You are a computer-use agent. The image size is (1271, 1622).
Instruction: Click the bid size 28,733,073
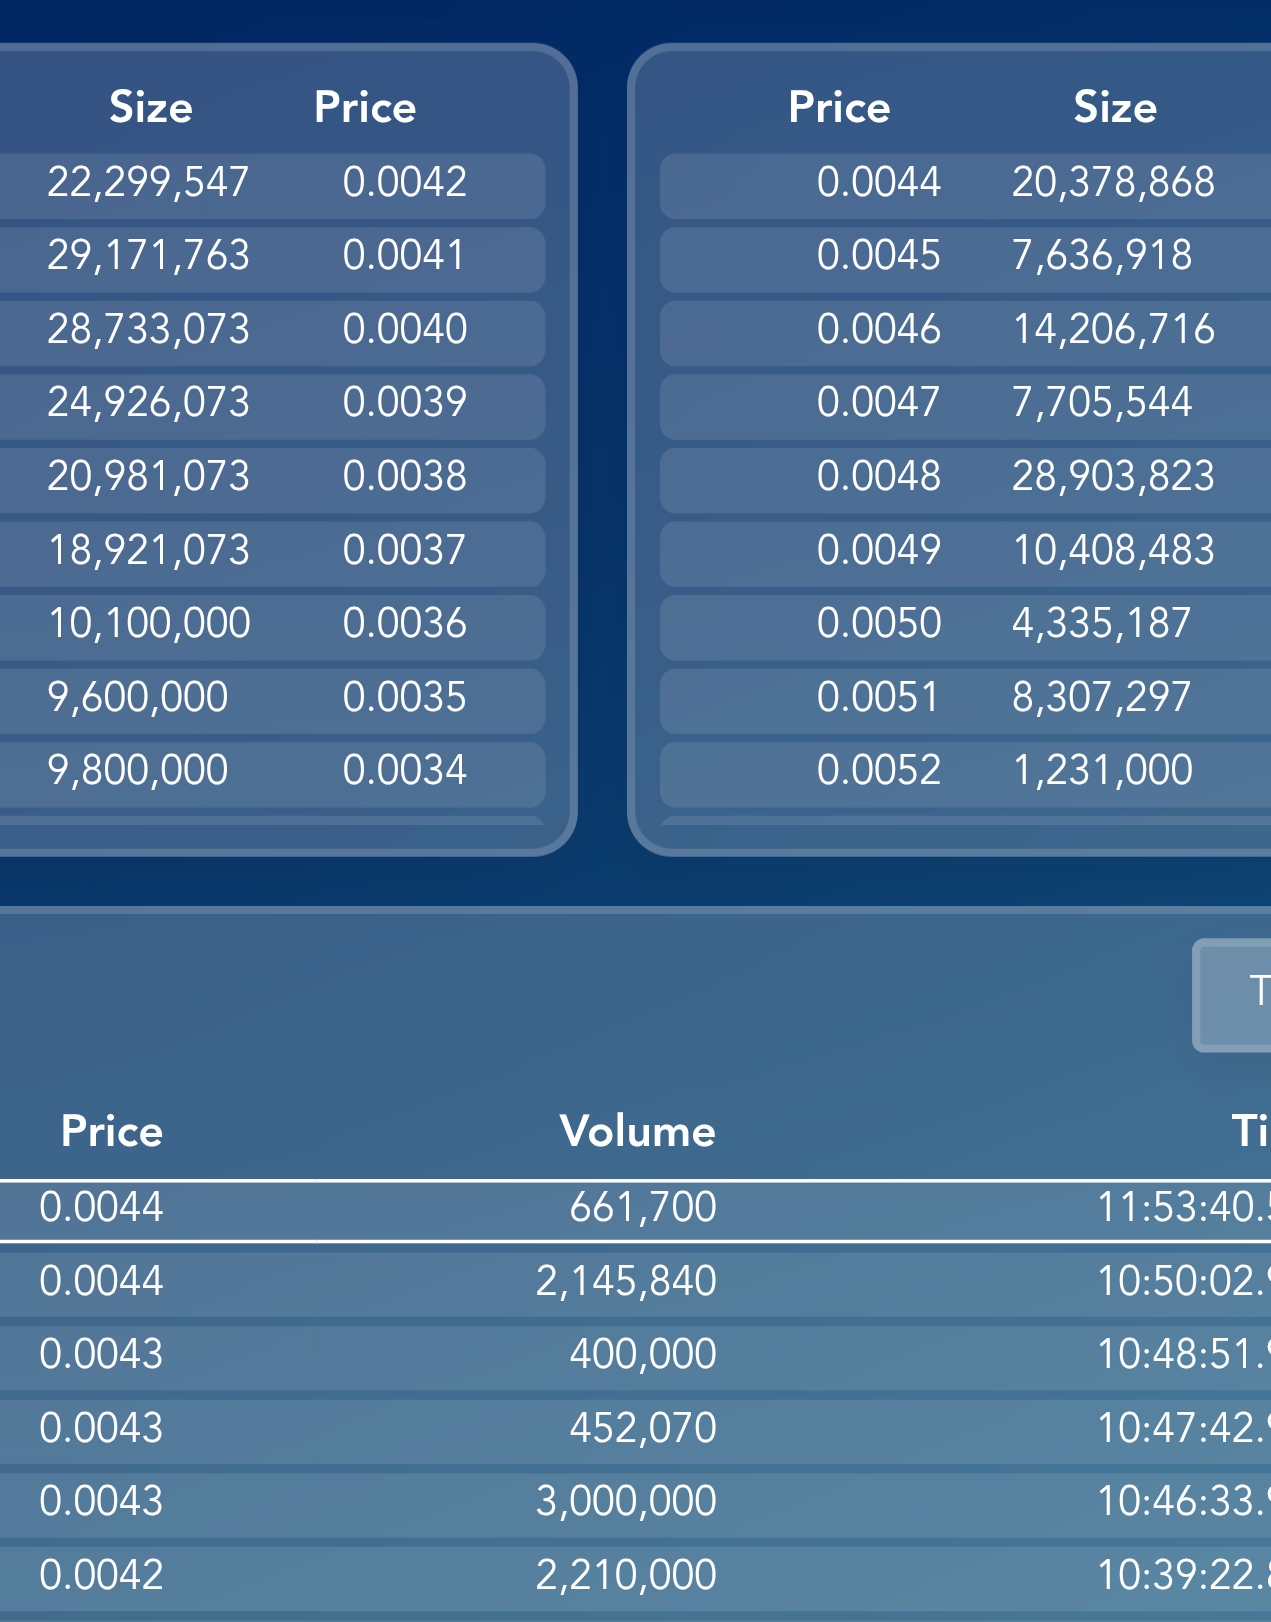tap(149, 329)
